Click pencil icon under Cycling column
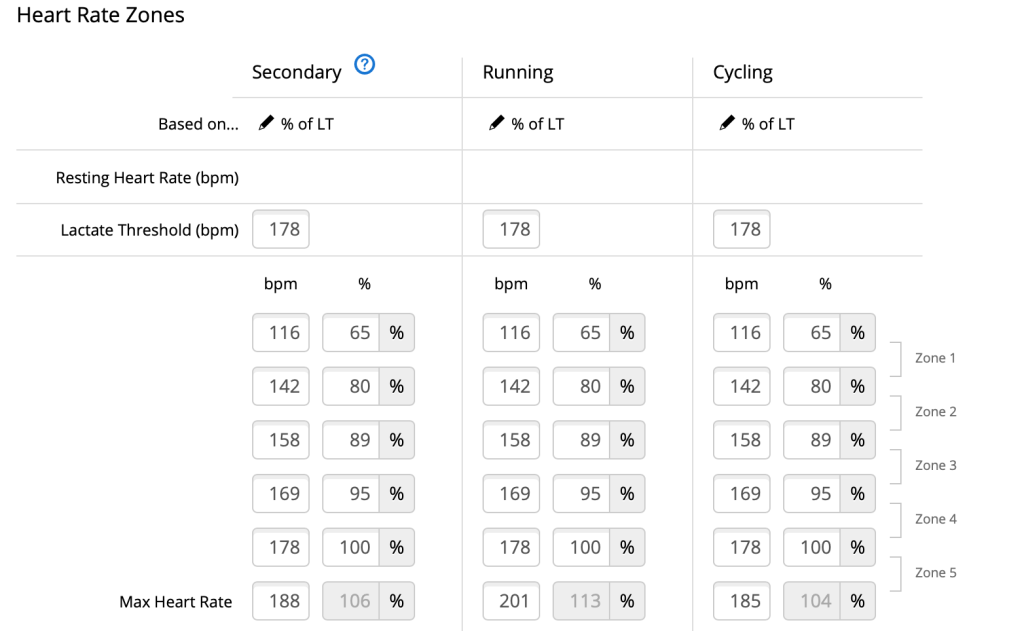 click(x=727, y=124)
